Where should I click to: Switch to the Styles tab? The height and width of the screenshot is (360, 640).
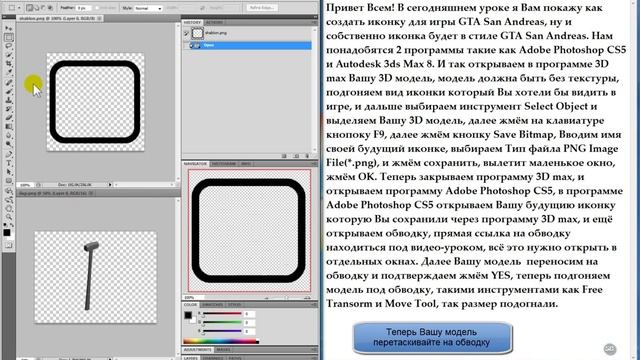[234, 305]
